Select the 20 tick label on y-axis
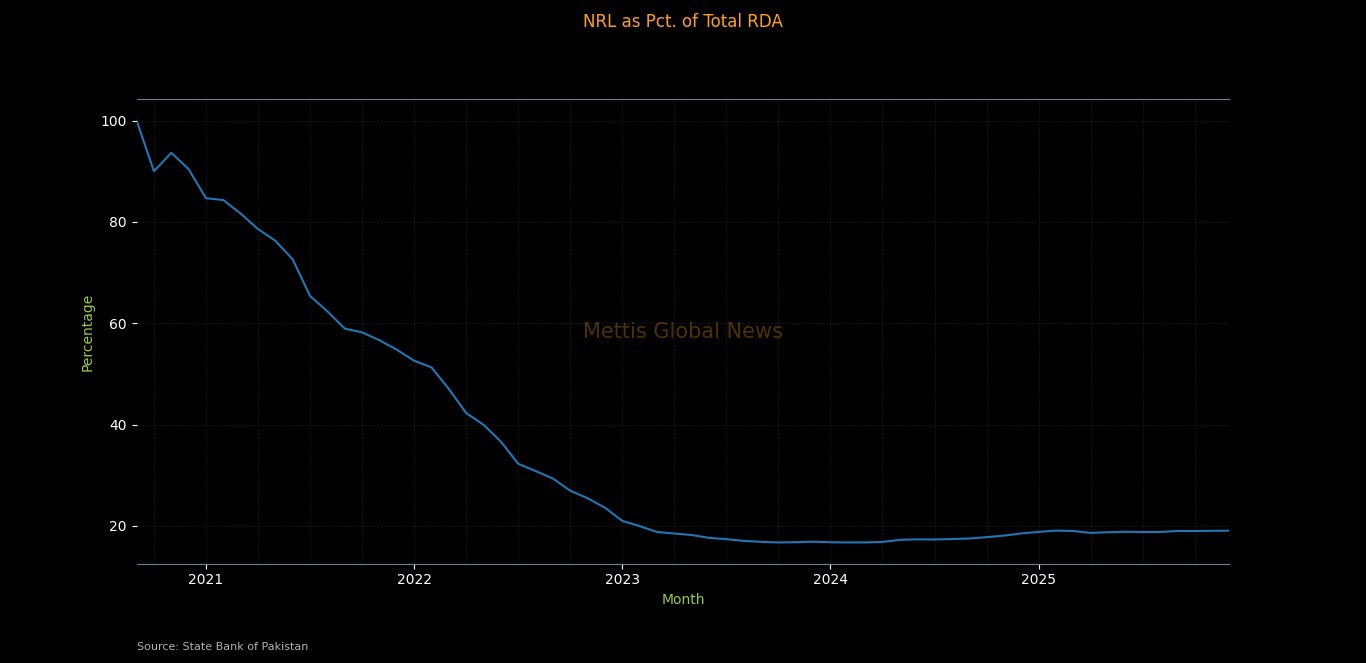Image resolution: width=1366 pixels, height=663 pixels. (117, 526)
